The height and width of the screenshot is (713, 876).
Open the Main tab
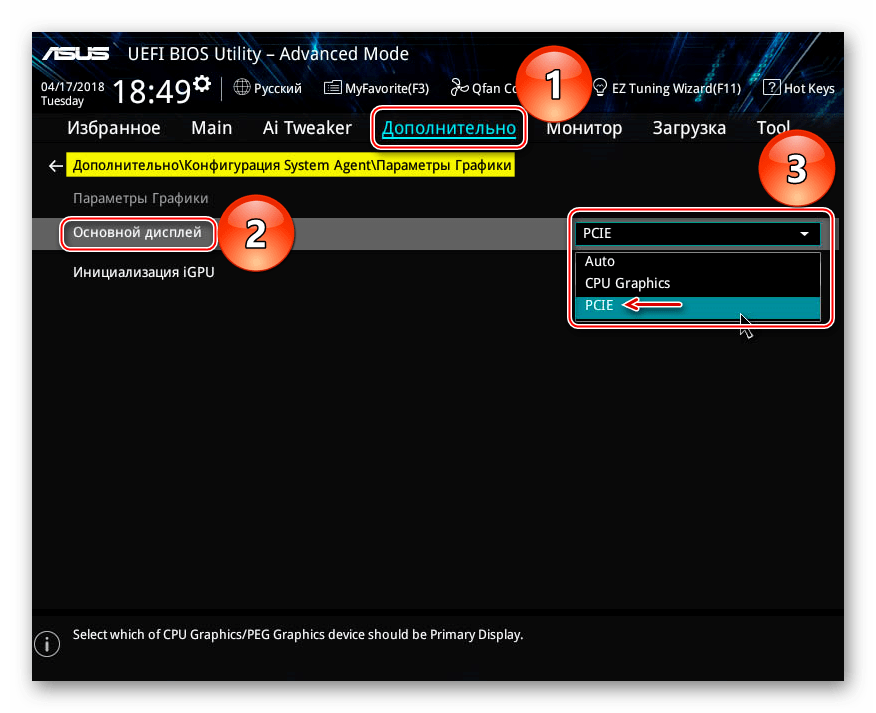(211, 128)
